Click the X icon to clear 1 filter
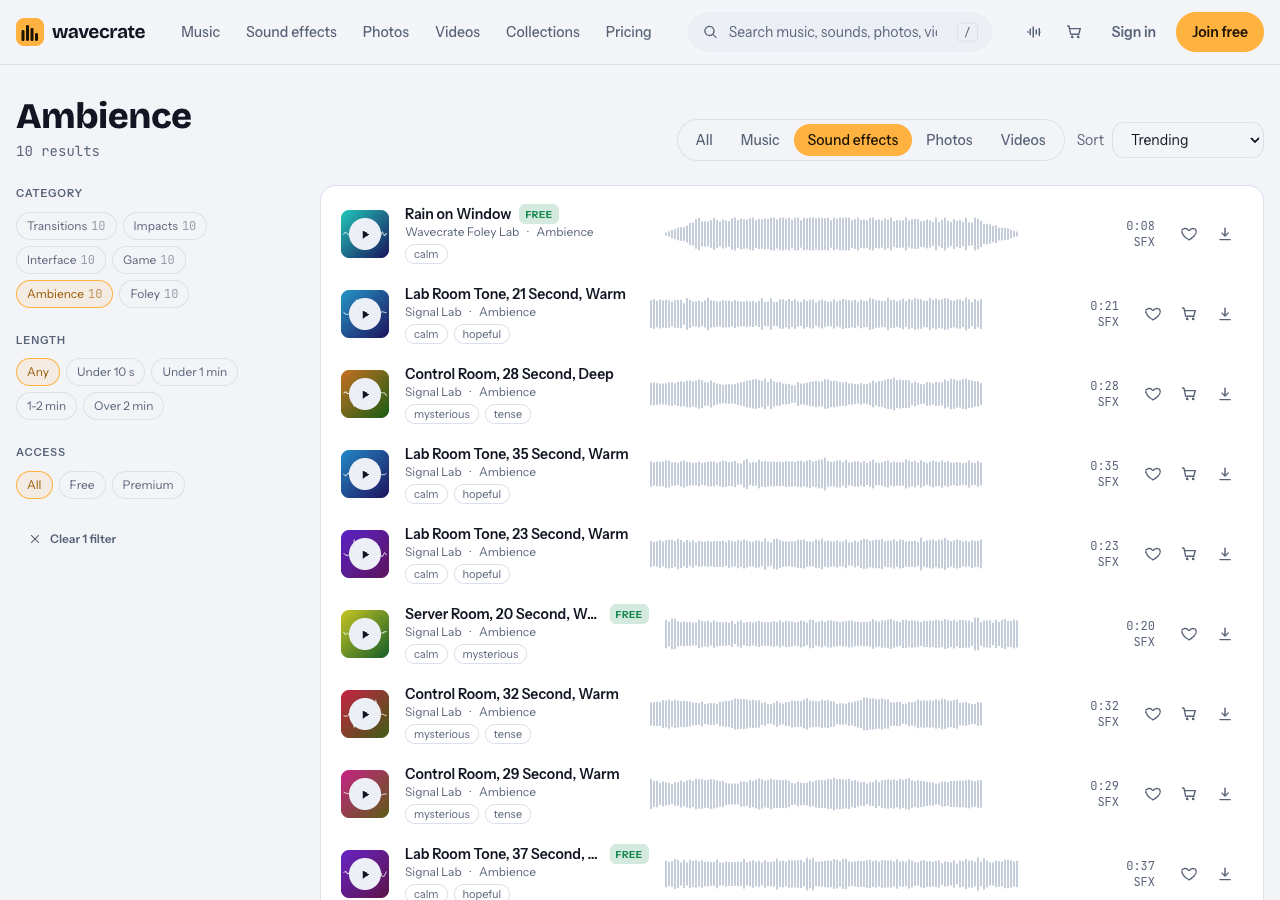1280x900 pixels. [x=35, y=539]
